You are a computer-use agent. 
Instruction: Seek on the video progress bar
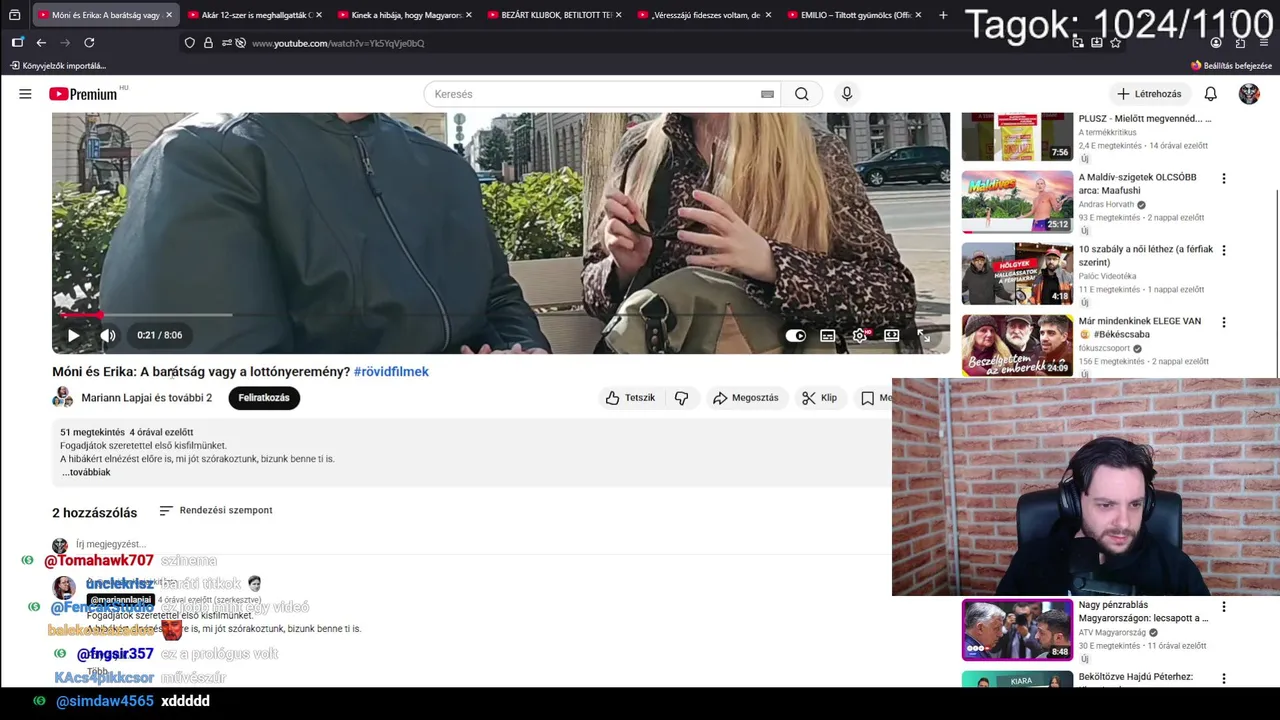(500, 315)
